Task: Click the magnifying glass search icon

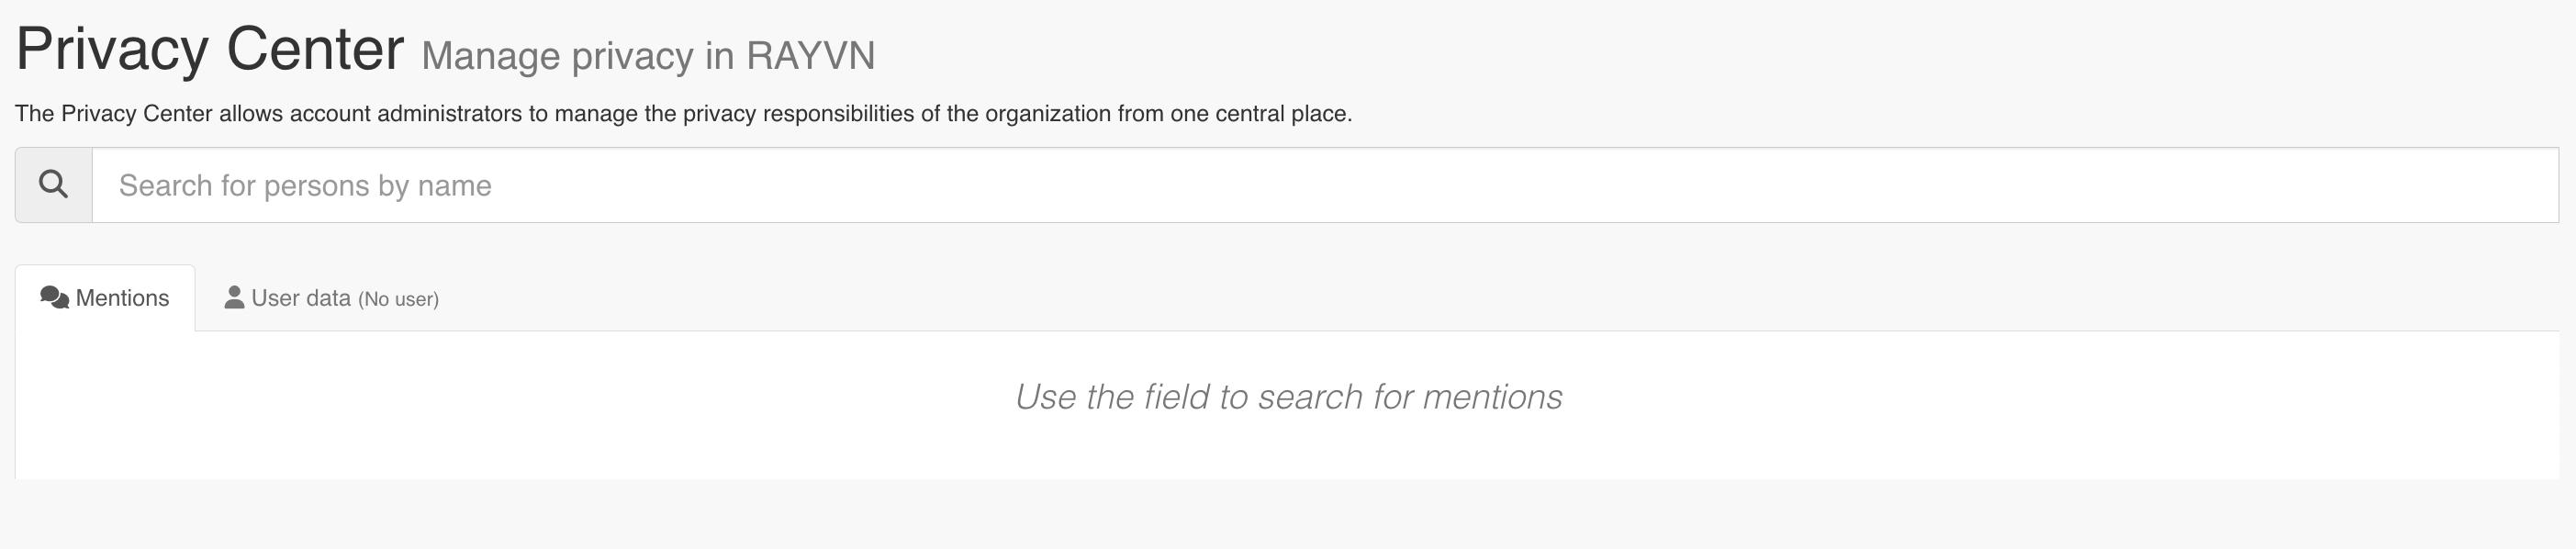Action: [x=53, y=184]
